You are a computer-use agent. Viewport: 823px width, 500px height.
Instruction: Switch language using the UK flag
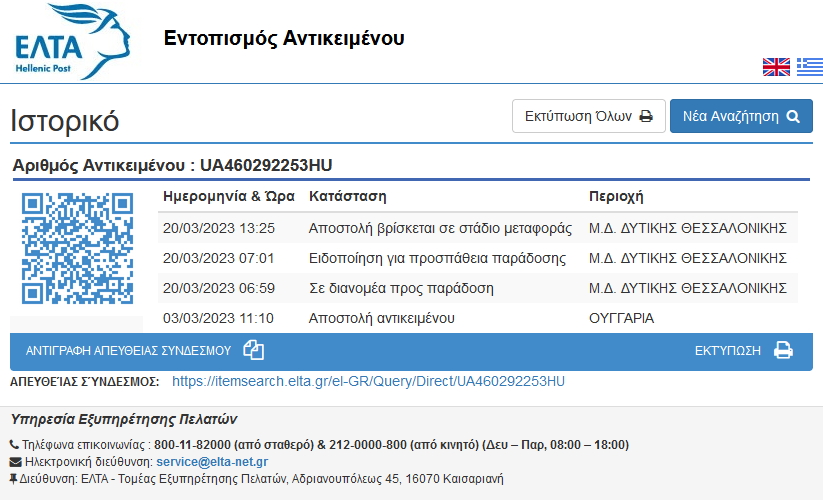[x=776, y=67]
